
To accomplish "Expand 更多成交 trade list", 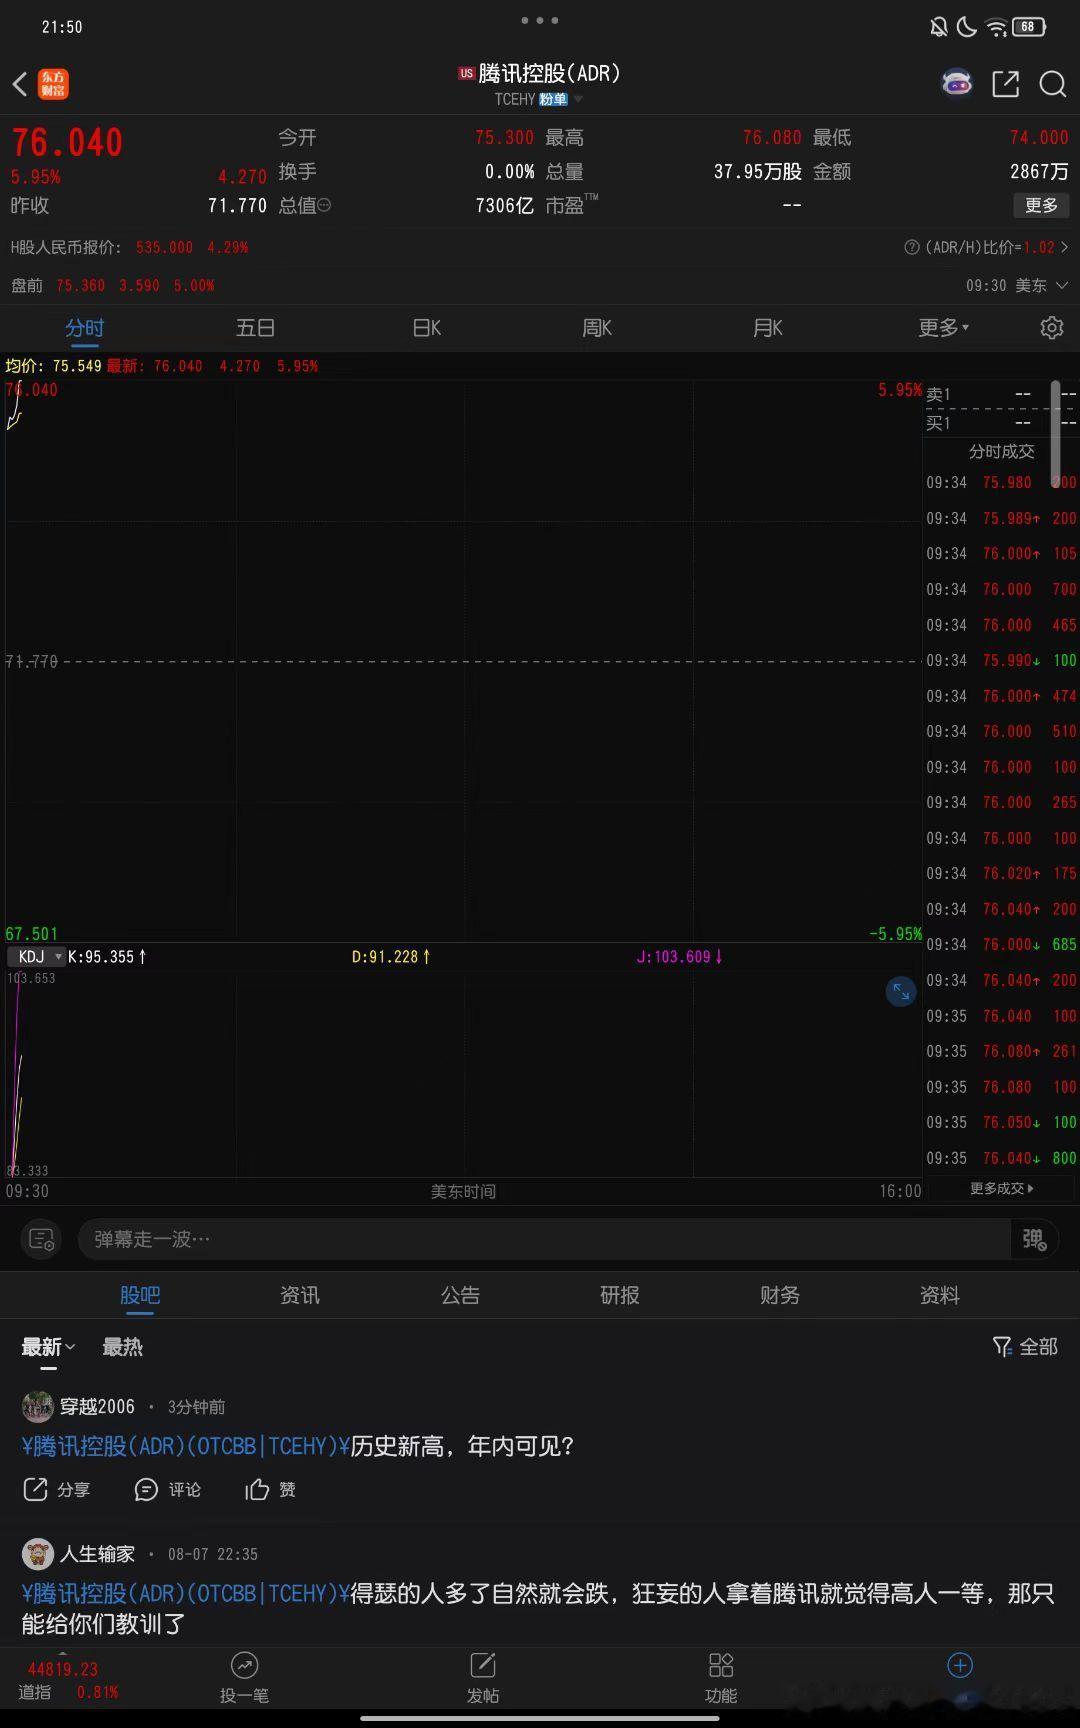I will pos(1001,1188).
